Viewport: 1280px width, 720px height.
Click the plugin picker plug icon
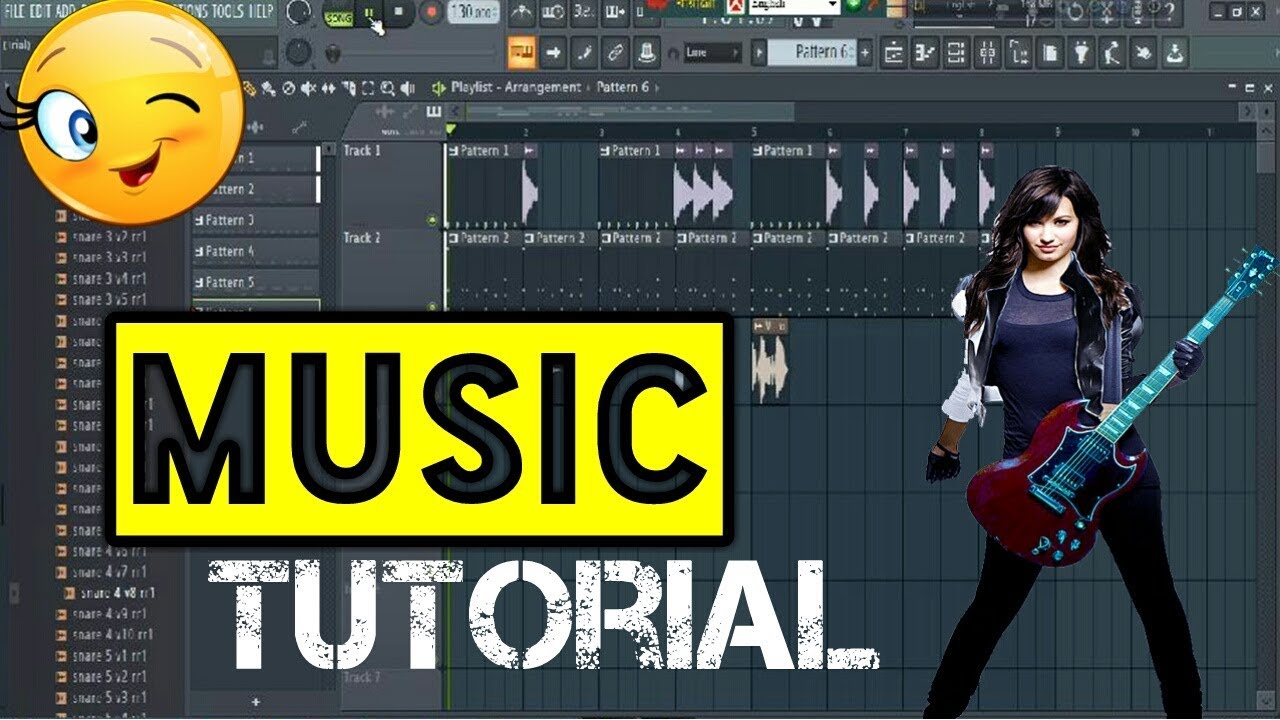(x=1081, y=52)
